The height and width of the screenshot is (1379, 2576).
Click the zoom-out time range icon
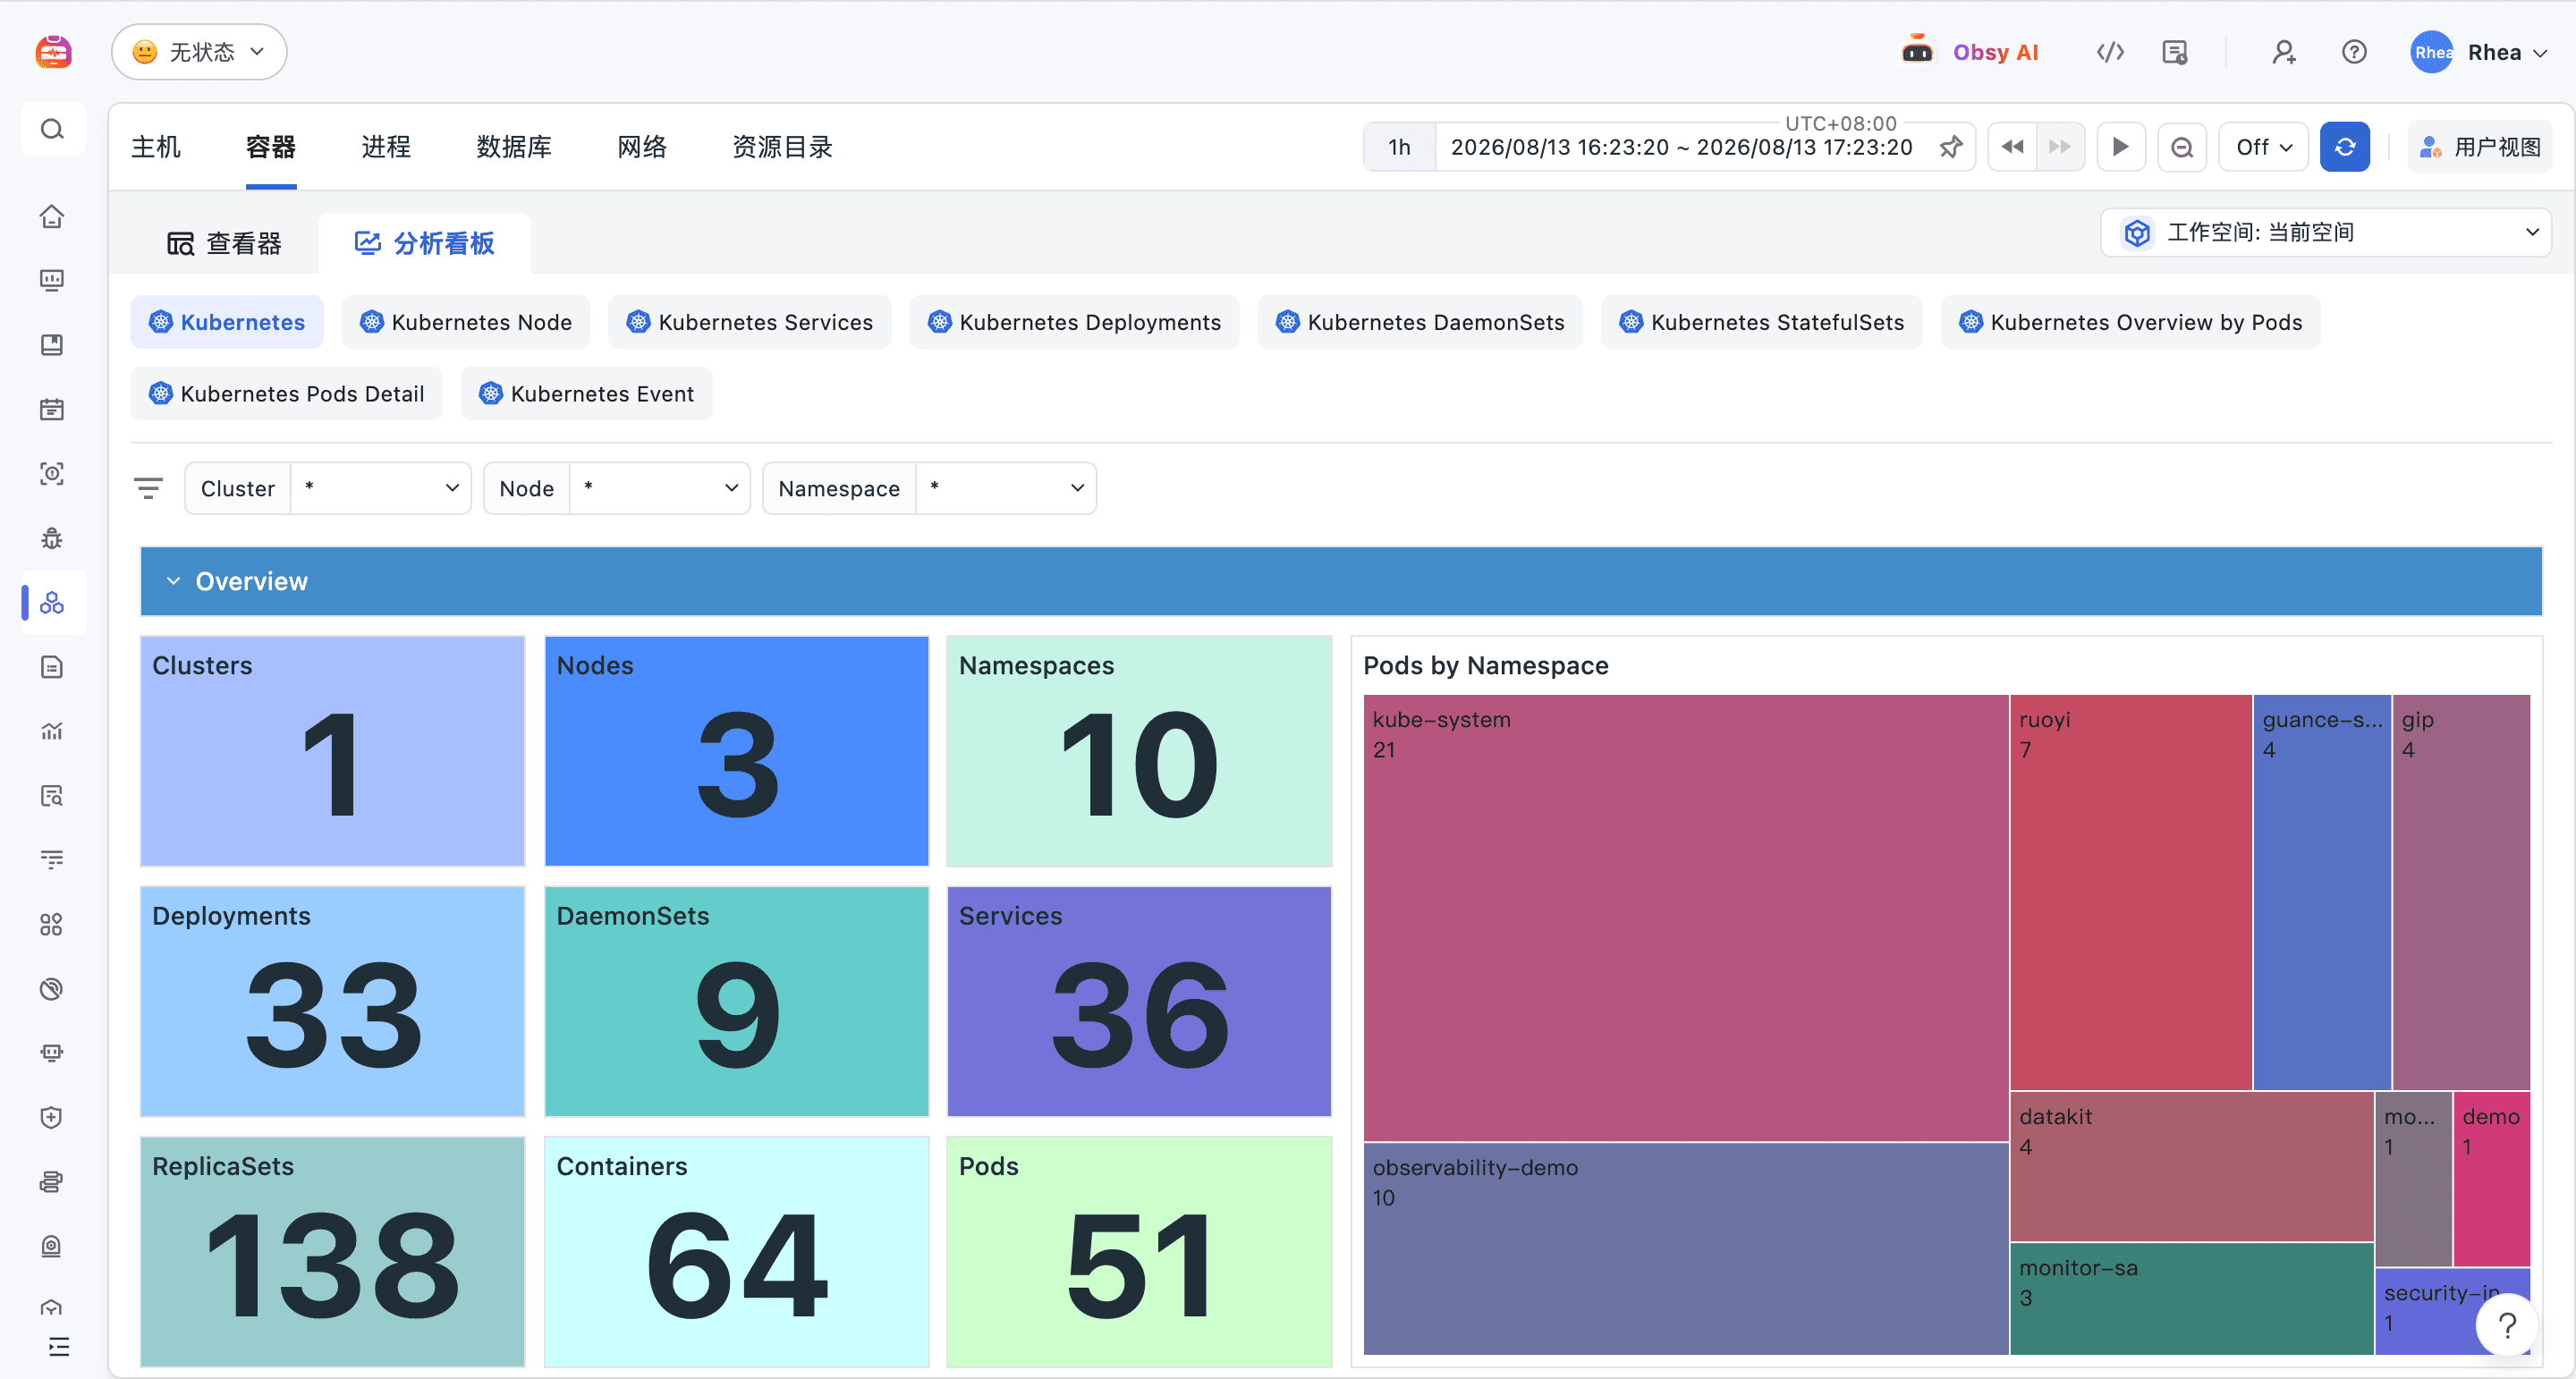coord(2182,147)
